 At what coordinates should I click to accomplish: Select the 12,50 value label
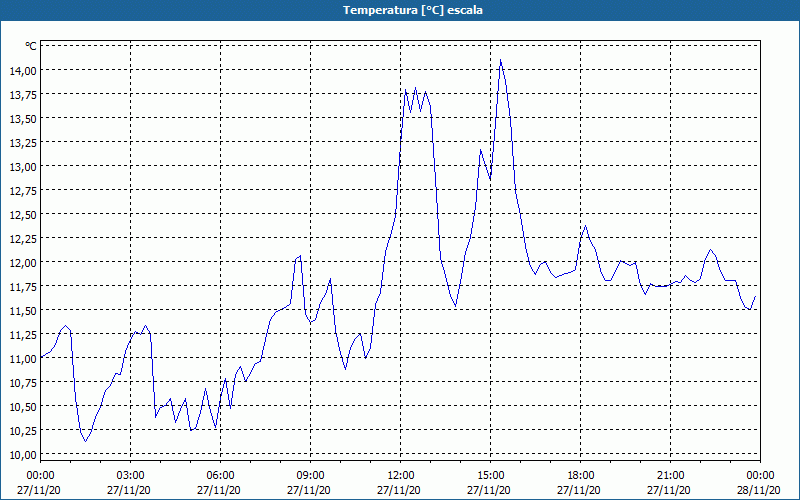click(x=23, y=214)
